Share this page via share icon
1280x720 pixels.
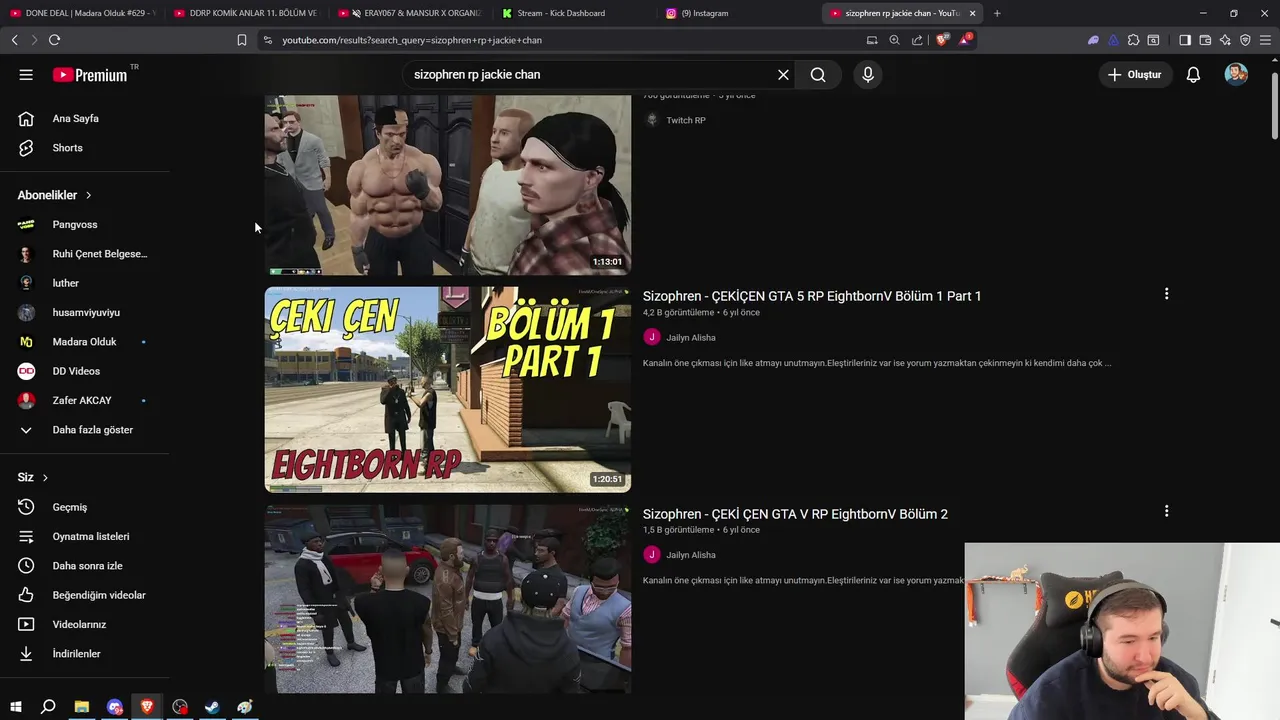point(917,40)
